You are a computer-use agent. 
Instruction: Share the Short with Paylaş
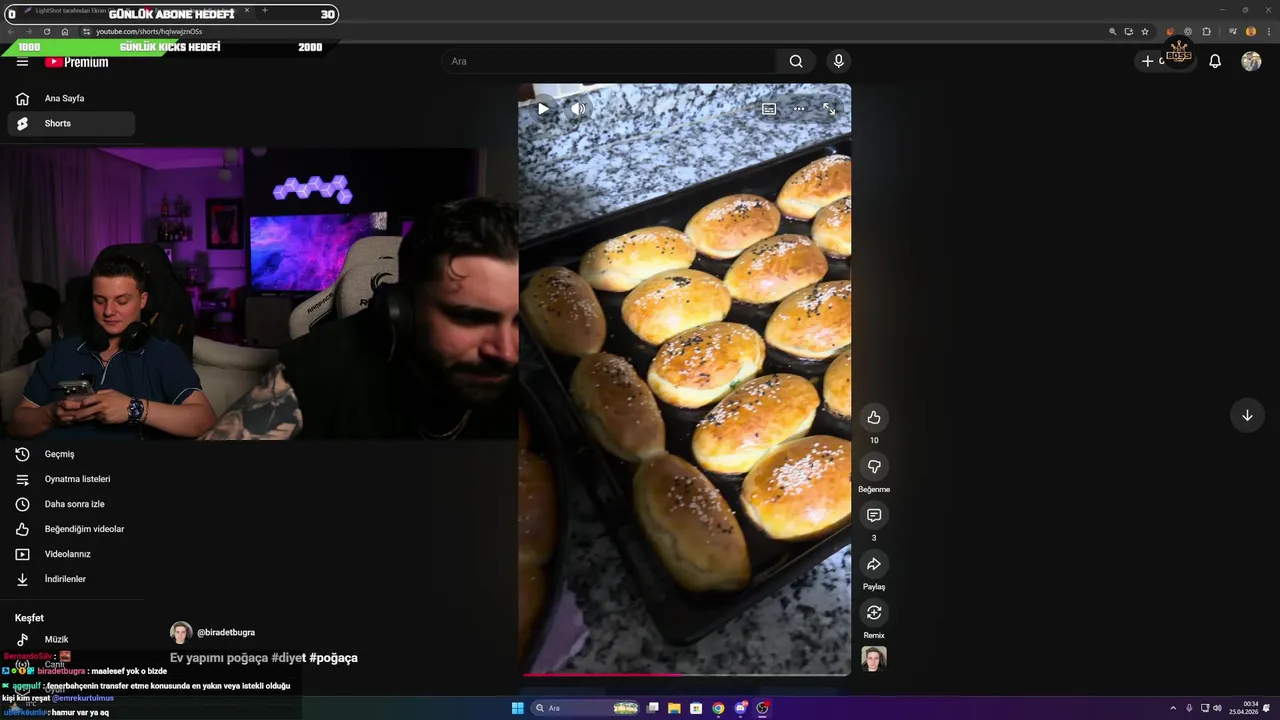pos(874,564)
